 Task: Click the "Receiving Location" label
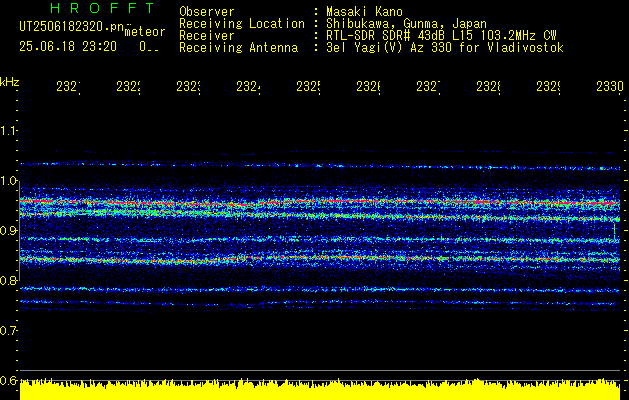click(242, 24)
